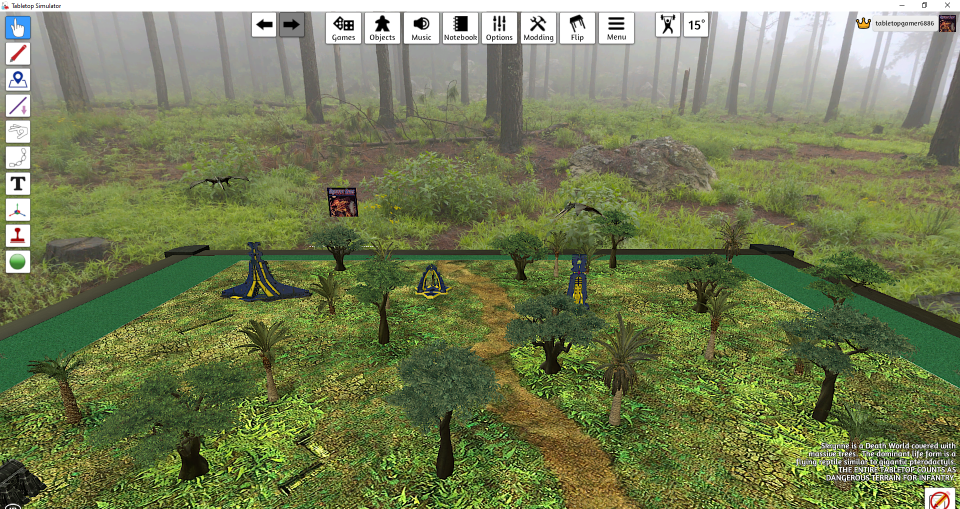
Task: Open the Modding tools menu
Action: click(x=538, y=28)
